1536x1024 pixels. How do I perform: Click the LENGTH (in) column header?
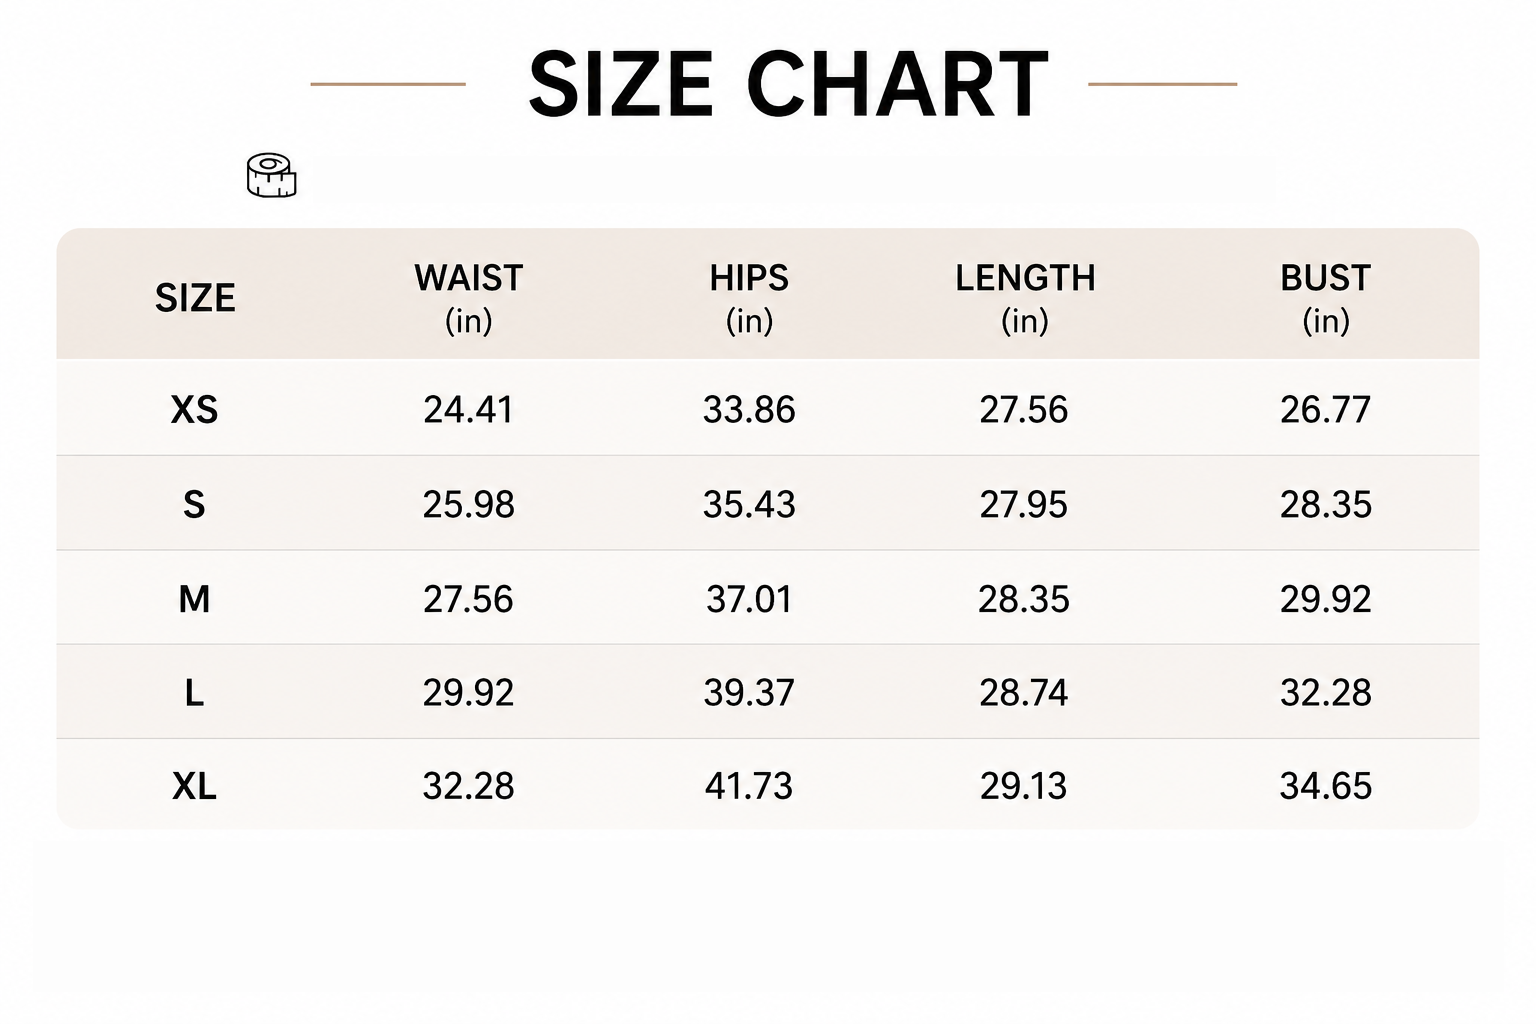coord(1025,298)
